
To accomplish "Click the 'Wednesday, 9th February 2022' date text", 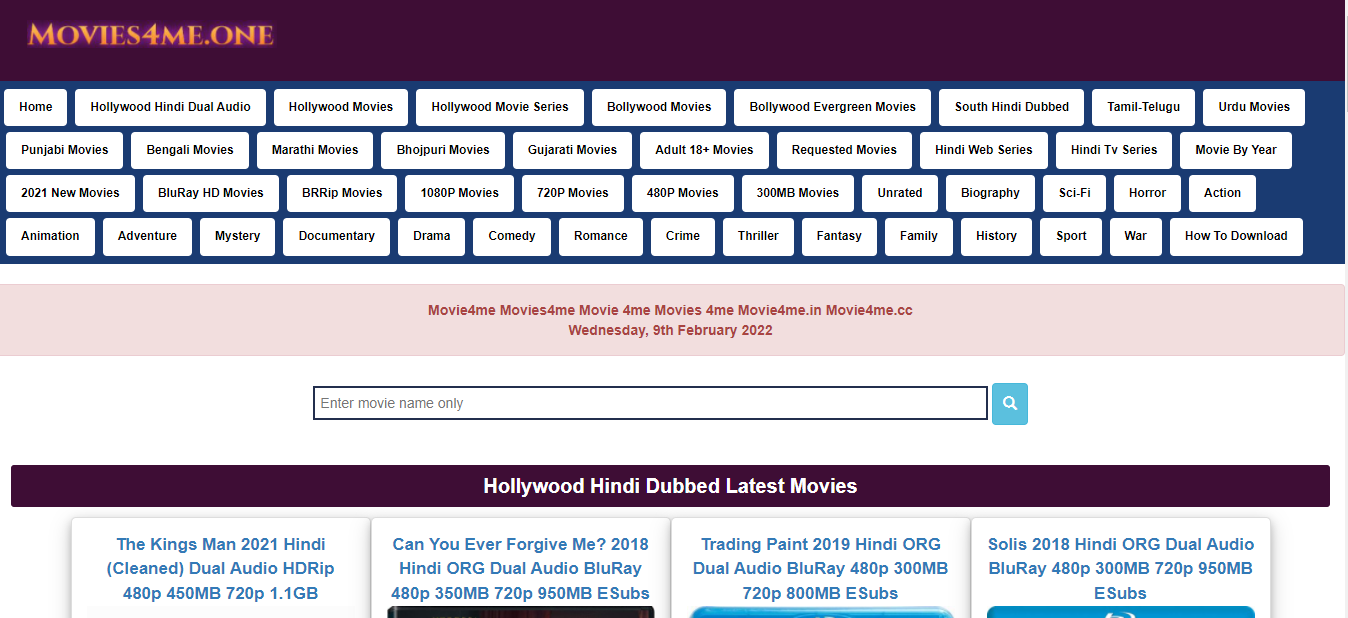I will click(670, 330).
